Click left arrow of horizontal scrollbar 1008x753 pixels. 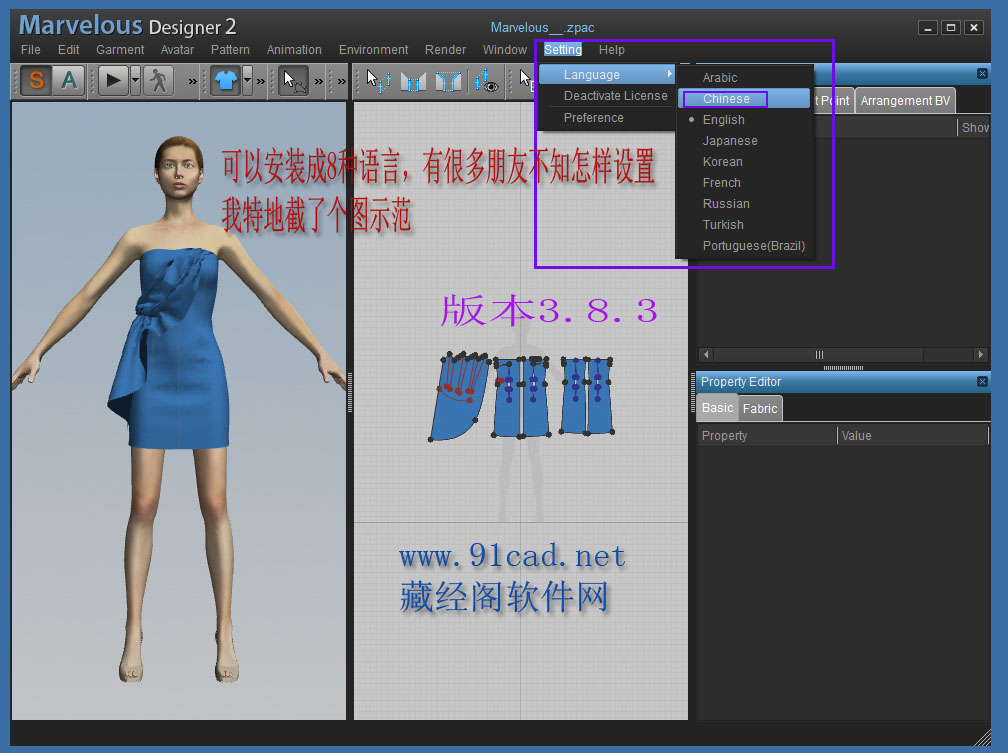pos(706,354)
